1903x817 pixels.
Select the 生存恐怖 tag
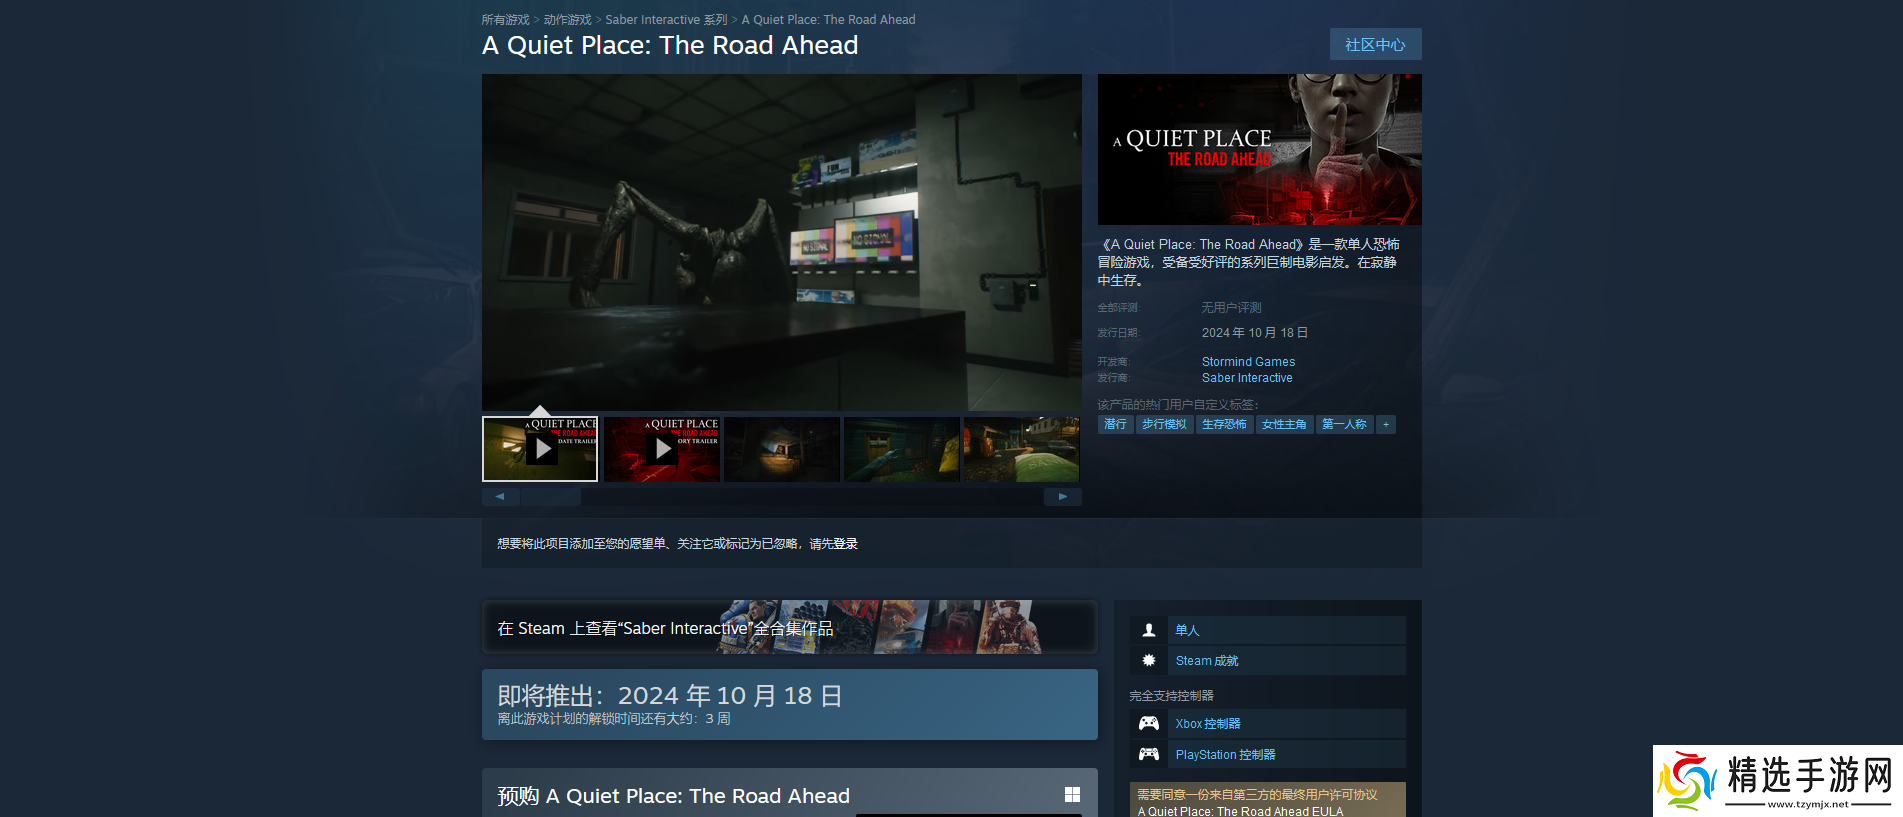tap(1224, 425)
